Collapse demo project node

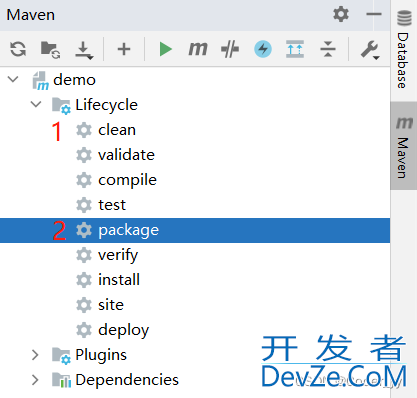click(x=13, y=79)
